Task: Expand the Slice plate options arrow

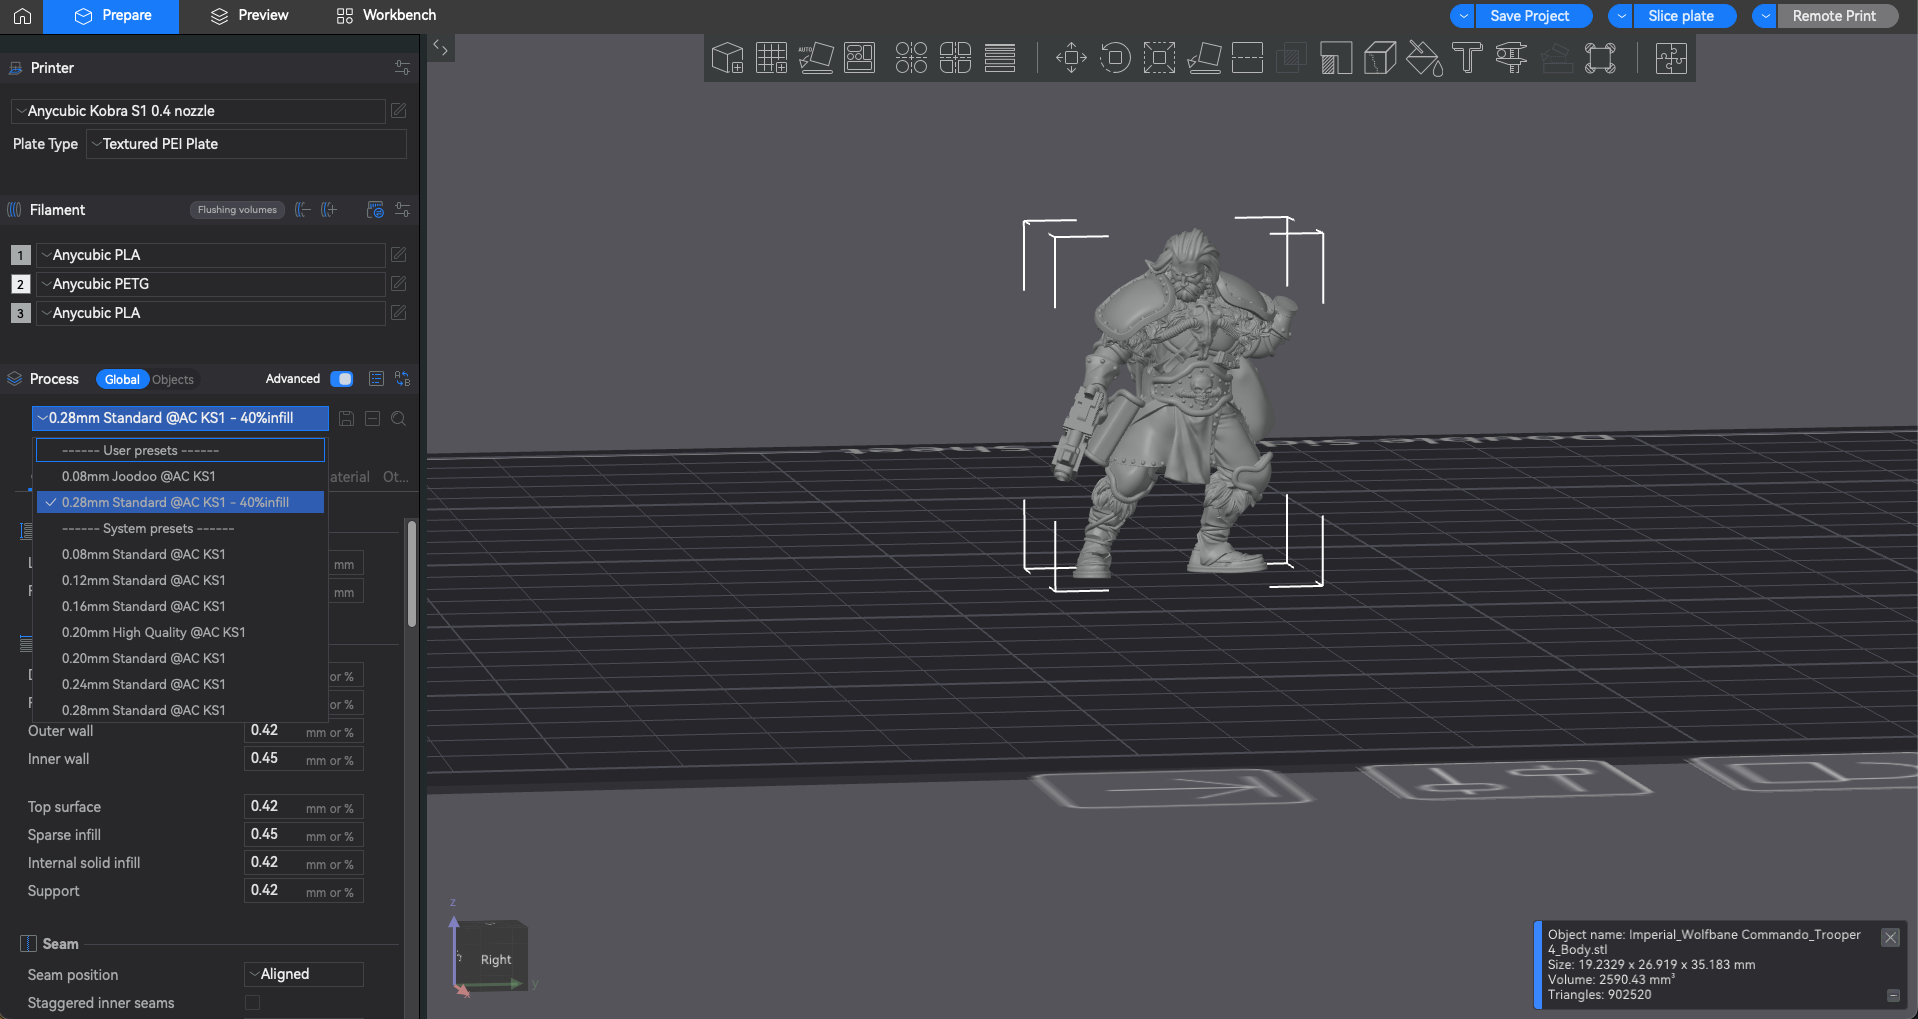Action: click(x=1621, y=16)
